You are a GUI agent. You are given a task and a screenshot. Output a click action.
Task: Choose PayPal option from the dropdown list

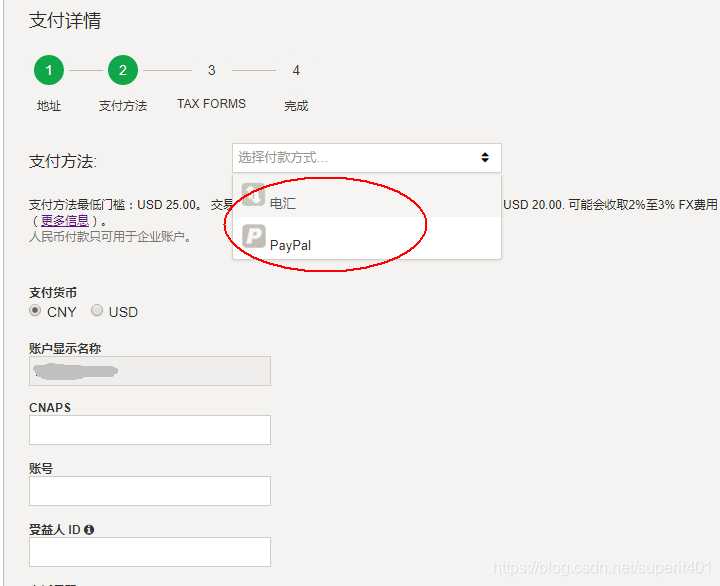point(366,237)
